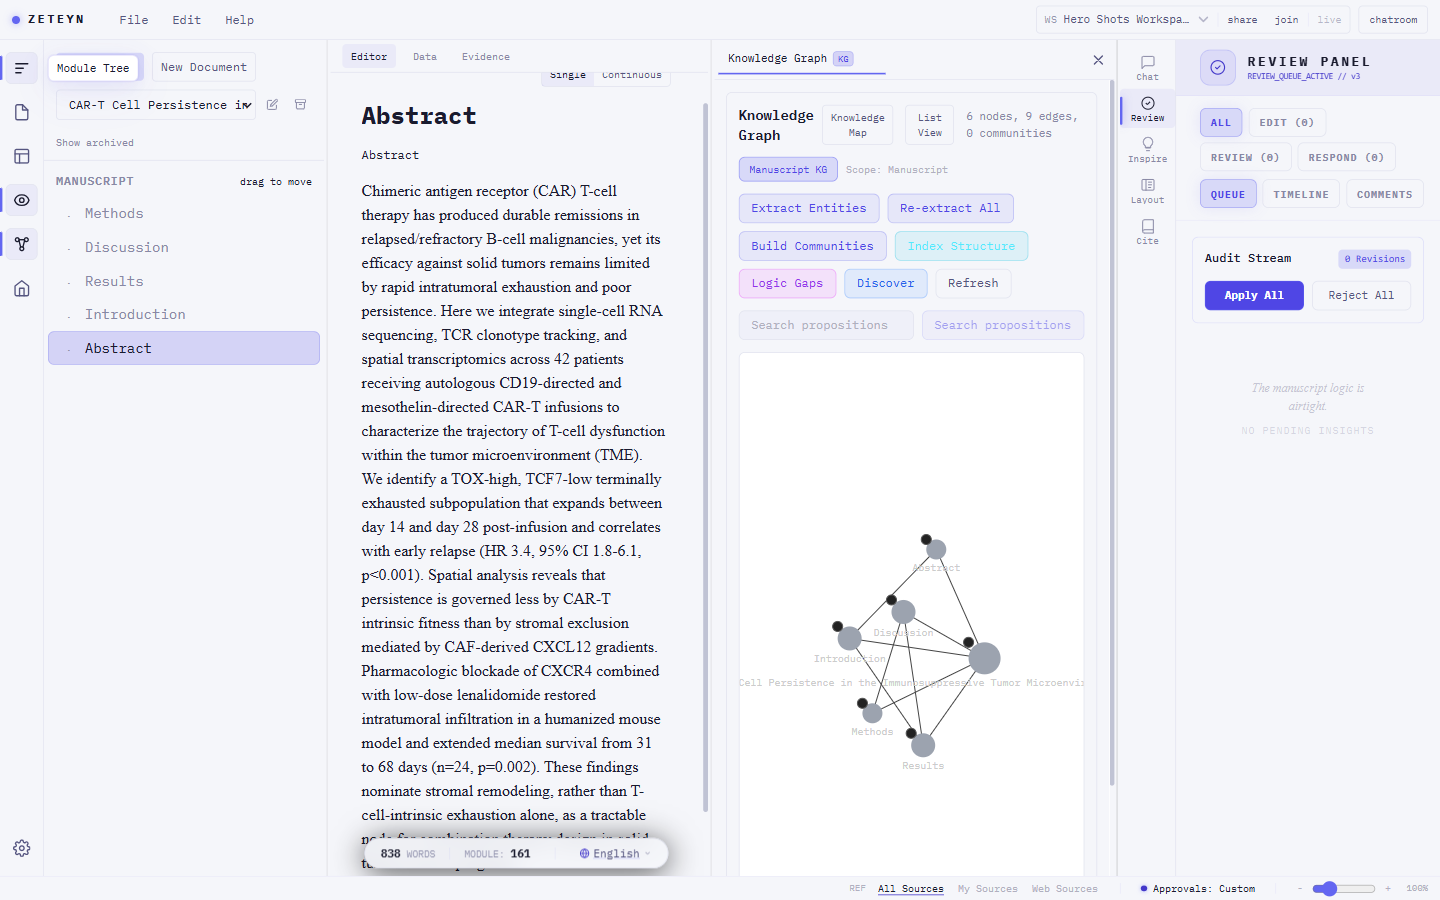
Task: Toggle Show archived option
Action: 95,143
